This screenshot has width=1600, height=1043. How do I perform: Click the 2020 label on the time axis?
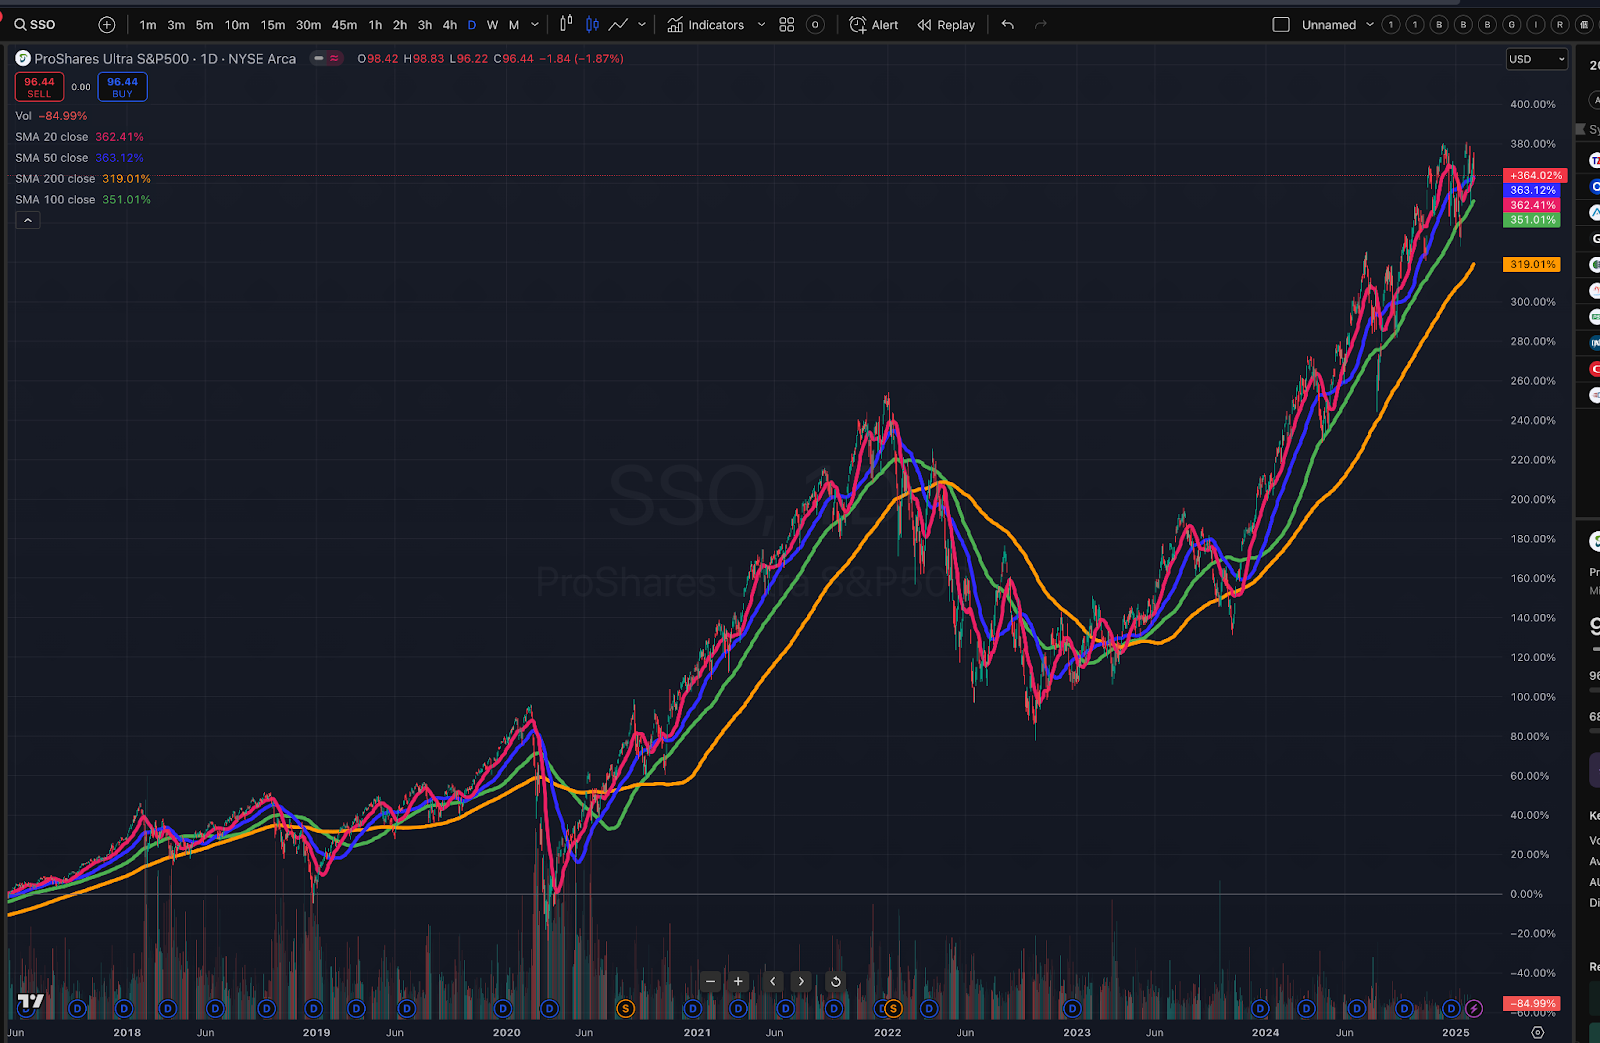(506, 1032)
